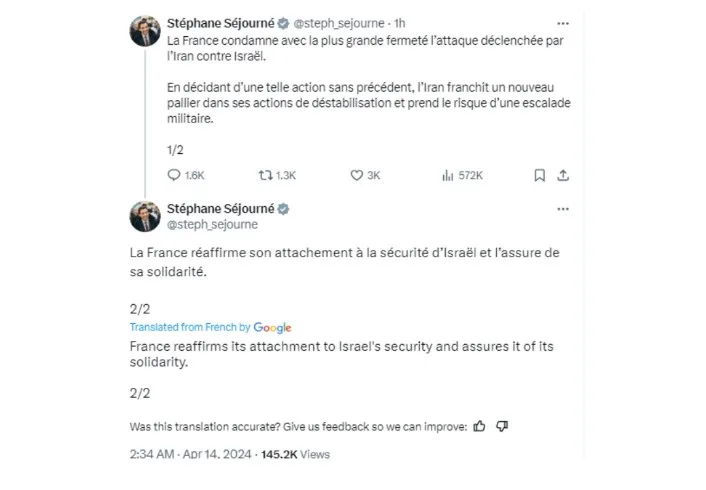Open more options on the 2/2 tweet

pyautogui.click(x=563, y=209)
